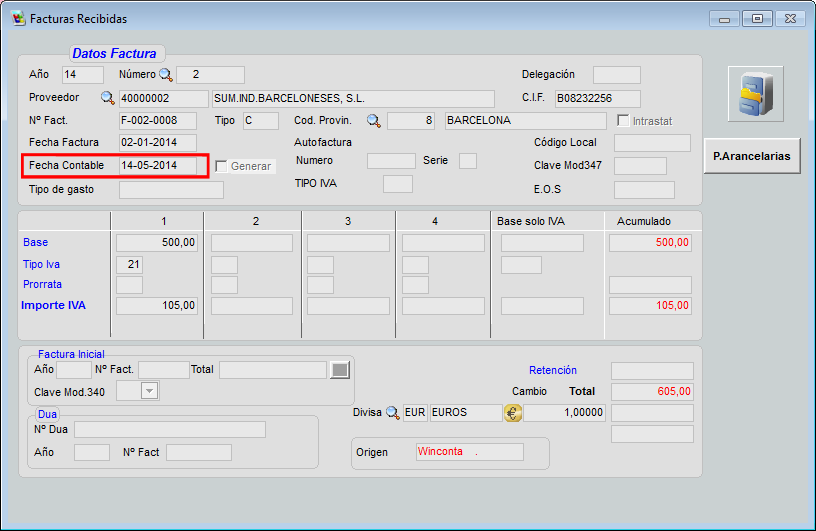Click the Facturas Recibidas window icon
The image size is (816, 531).
(x=18, y=19)
